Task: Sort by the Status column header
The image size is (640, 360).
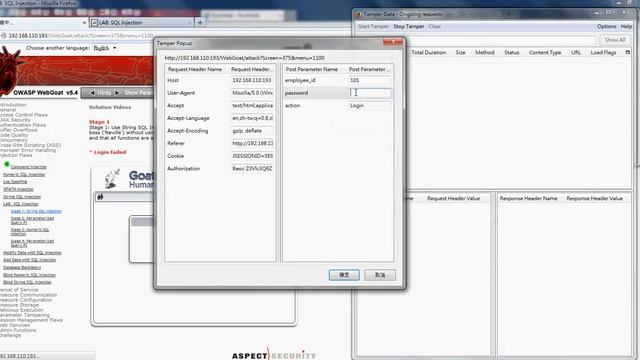Action: (511, 53)
